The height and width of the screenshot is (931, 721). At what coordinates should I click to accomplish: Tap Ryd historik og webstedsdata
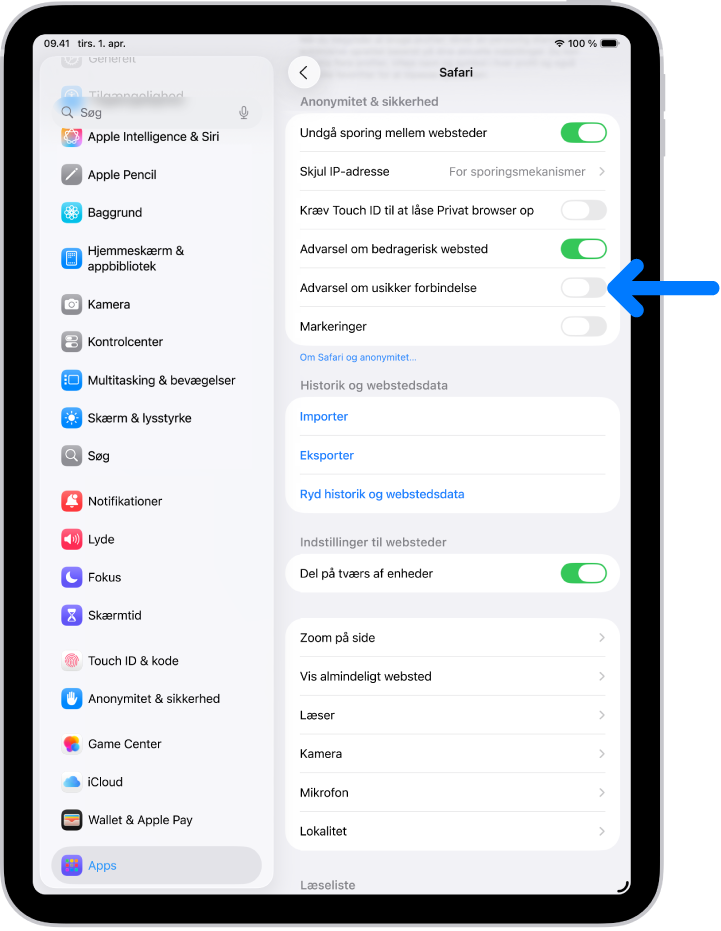382,494
